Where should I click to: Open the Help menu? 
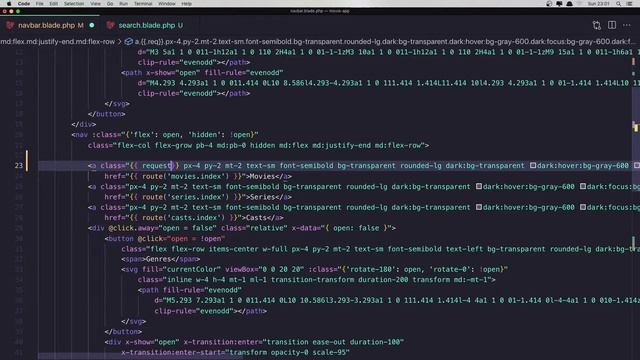187,4
